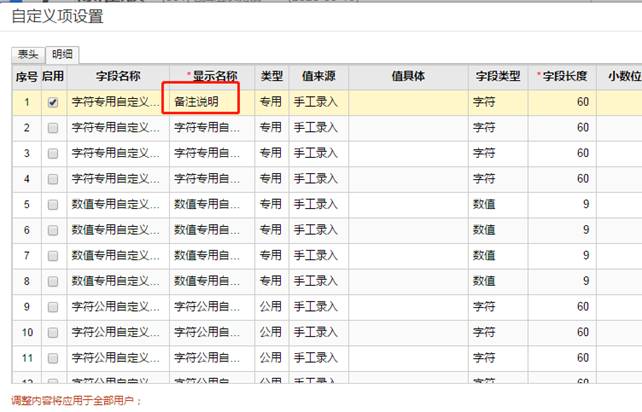This screenshot has width=642, height=412.
Task: Open the 手工录入 value source in row 5
Action: coord(319,204)
